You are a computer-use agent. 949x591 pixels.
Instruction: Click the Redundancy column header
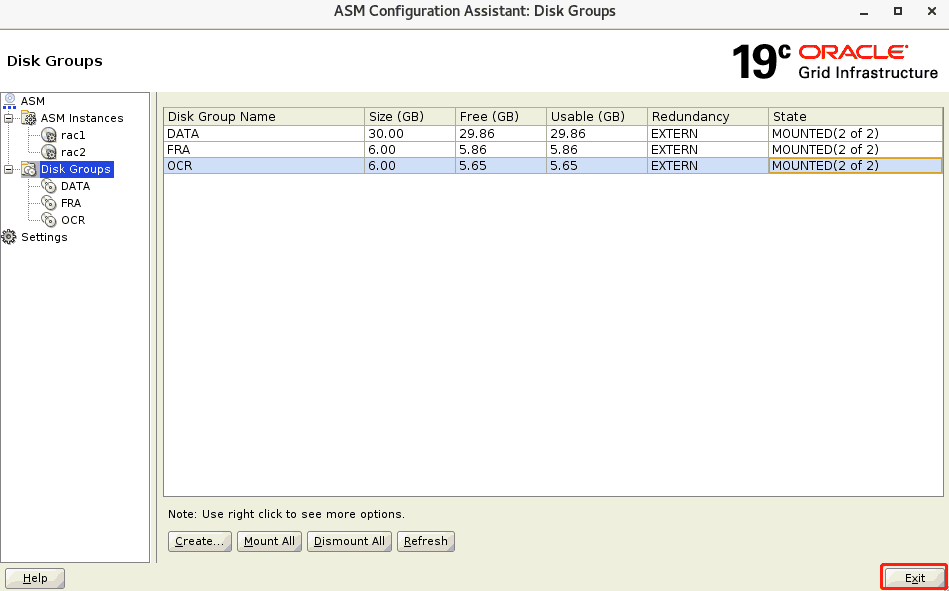coord(708,116)
